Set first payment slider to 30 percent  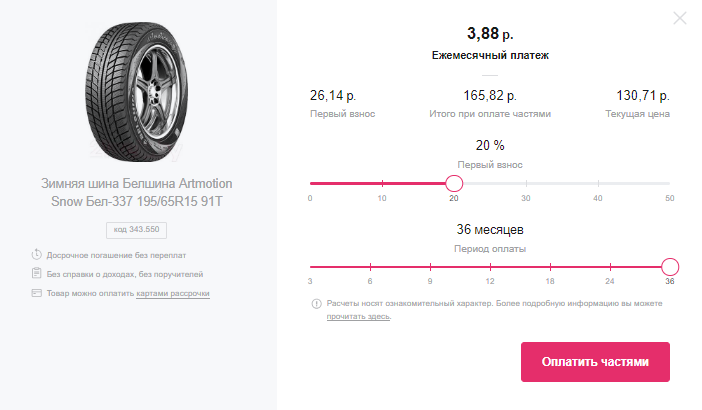[526, 183]
